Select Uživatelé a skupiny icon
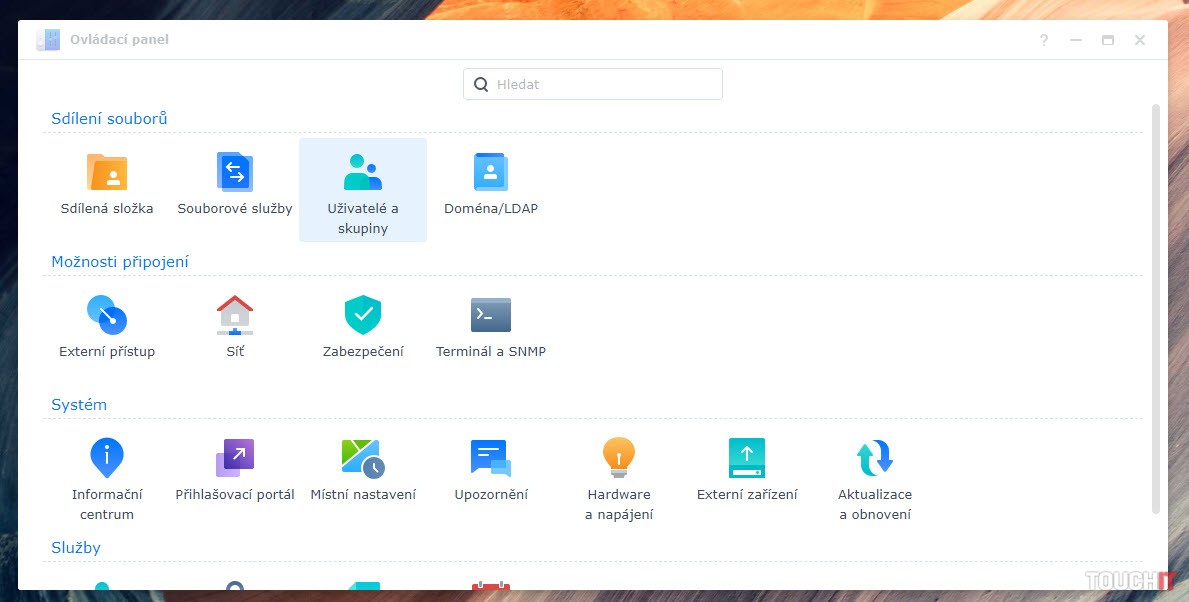Viewport: 1189px width, 602px height. click(363, 173)
